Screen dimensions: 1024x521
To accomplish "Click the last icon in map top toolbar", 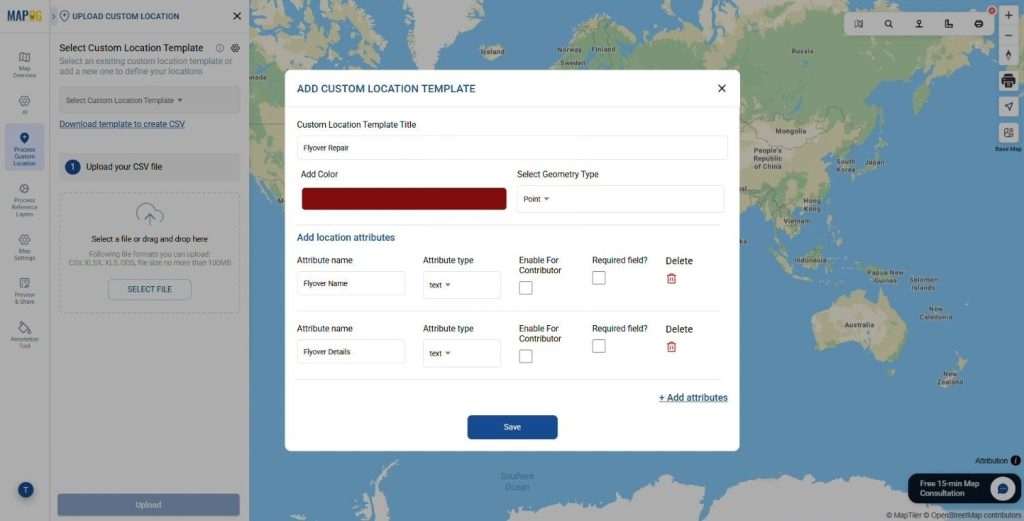I will [x=978, y=24].
